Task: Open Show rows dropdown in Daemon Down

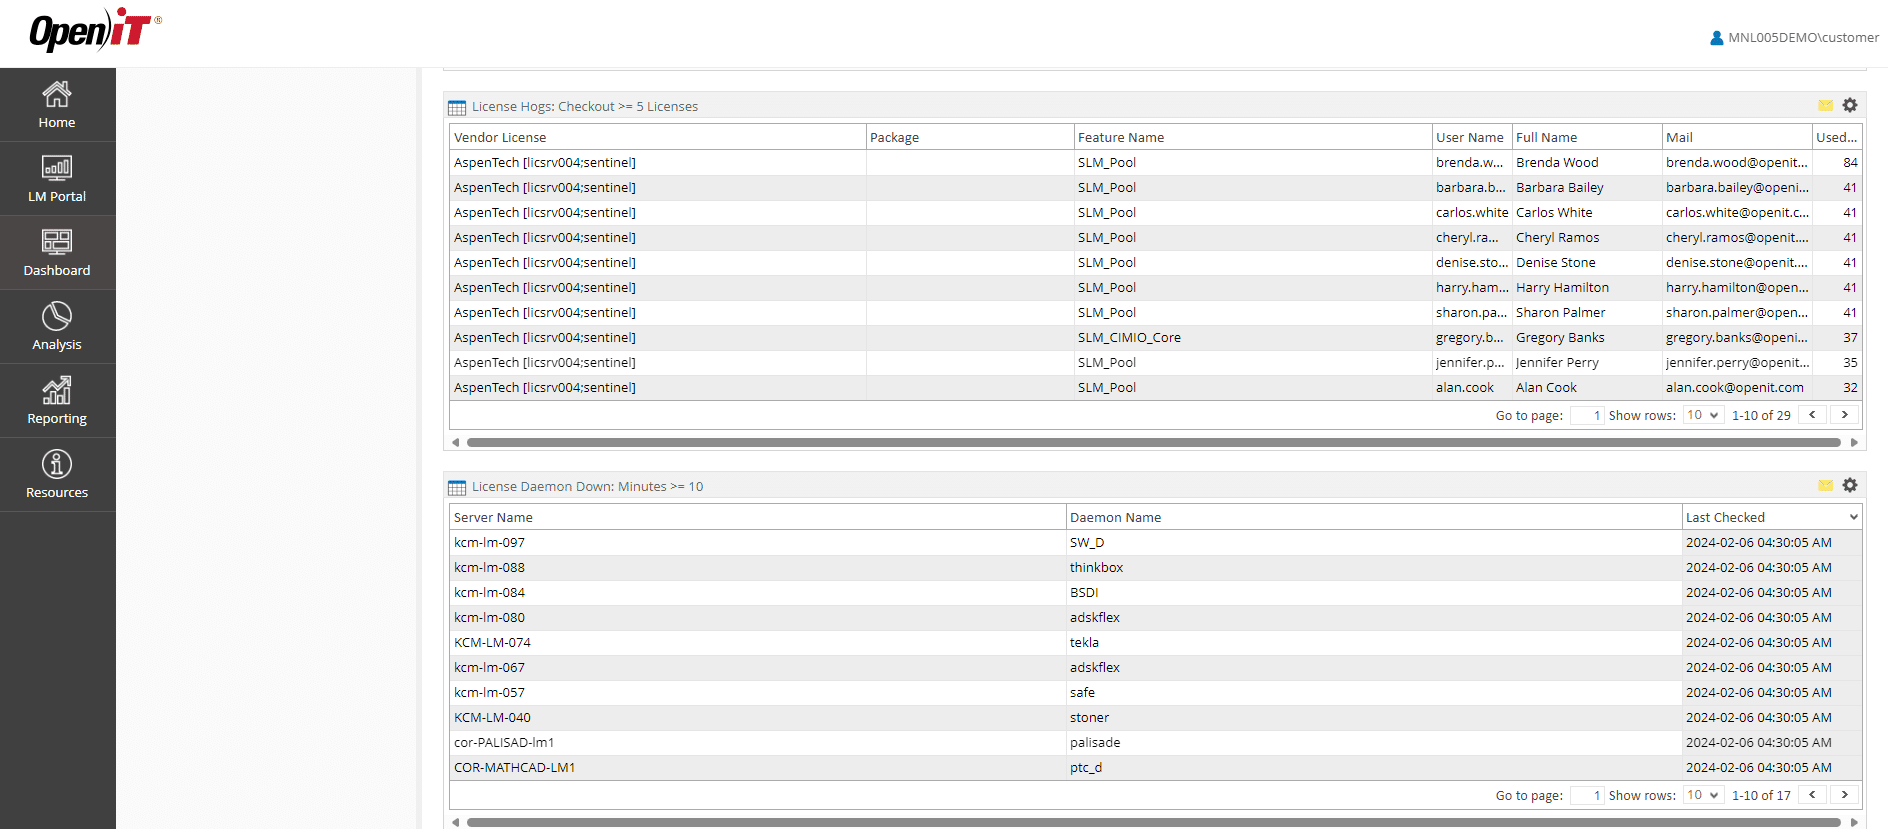Action: 1703,795
